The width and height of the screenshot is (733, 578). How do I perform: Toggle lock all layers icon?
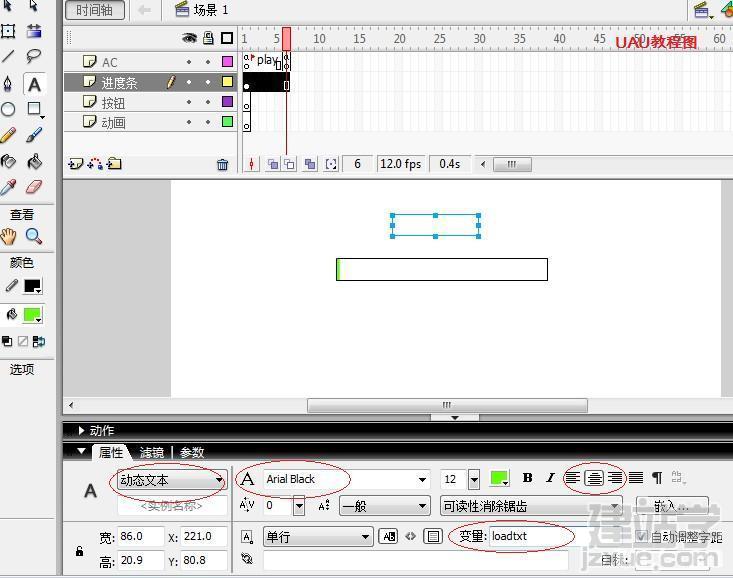(208, 38)
